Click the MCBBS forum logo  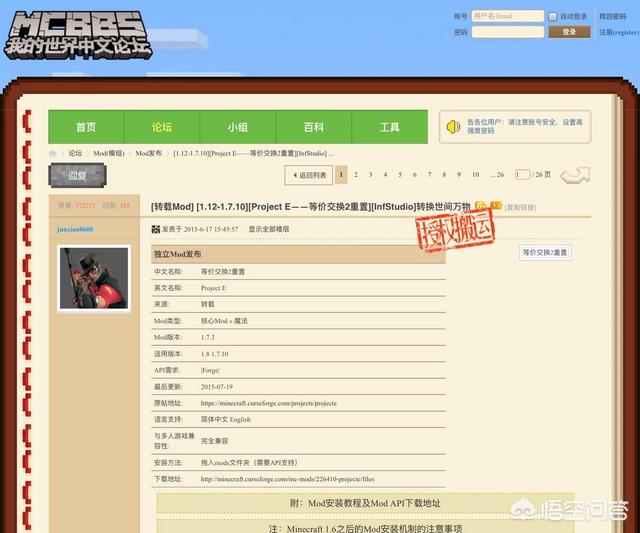tap(78, 35)
